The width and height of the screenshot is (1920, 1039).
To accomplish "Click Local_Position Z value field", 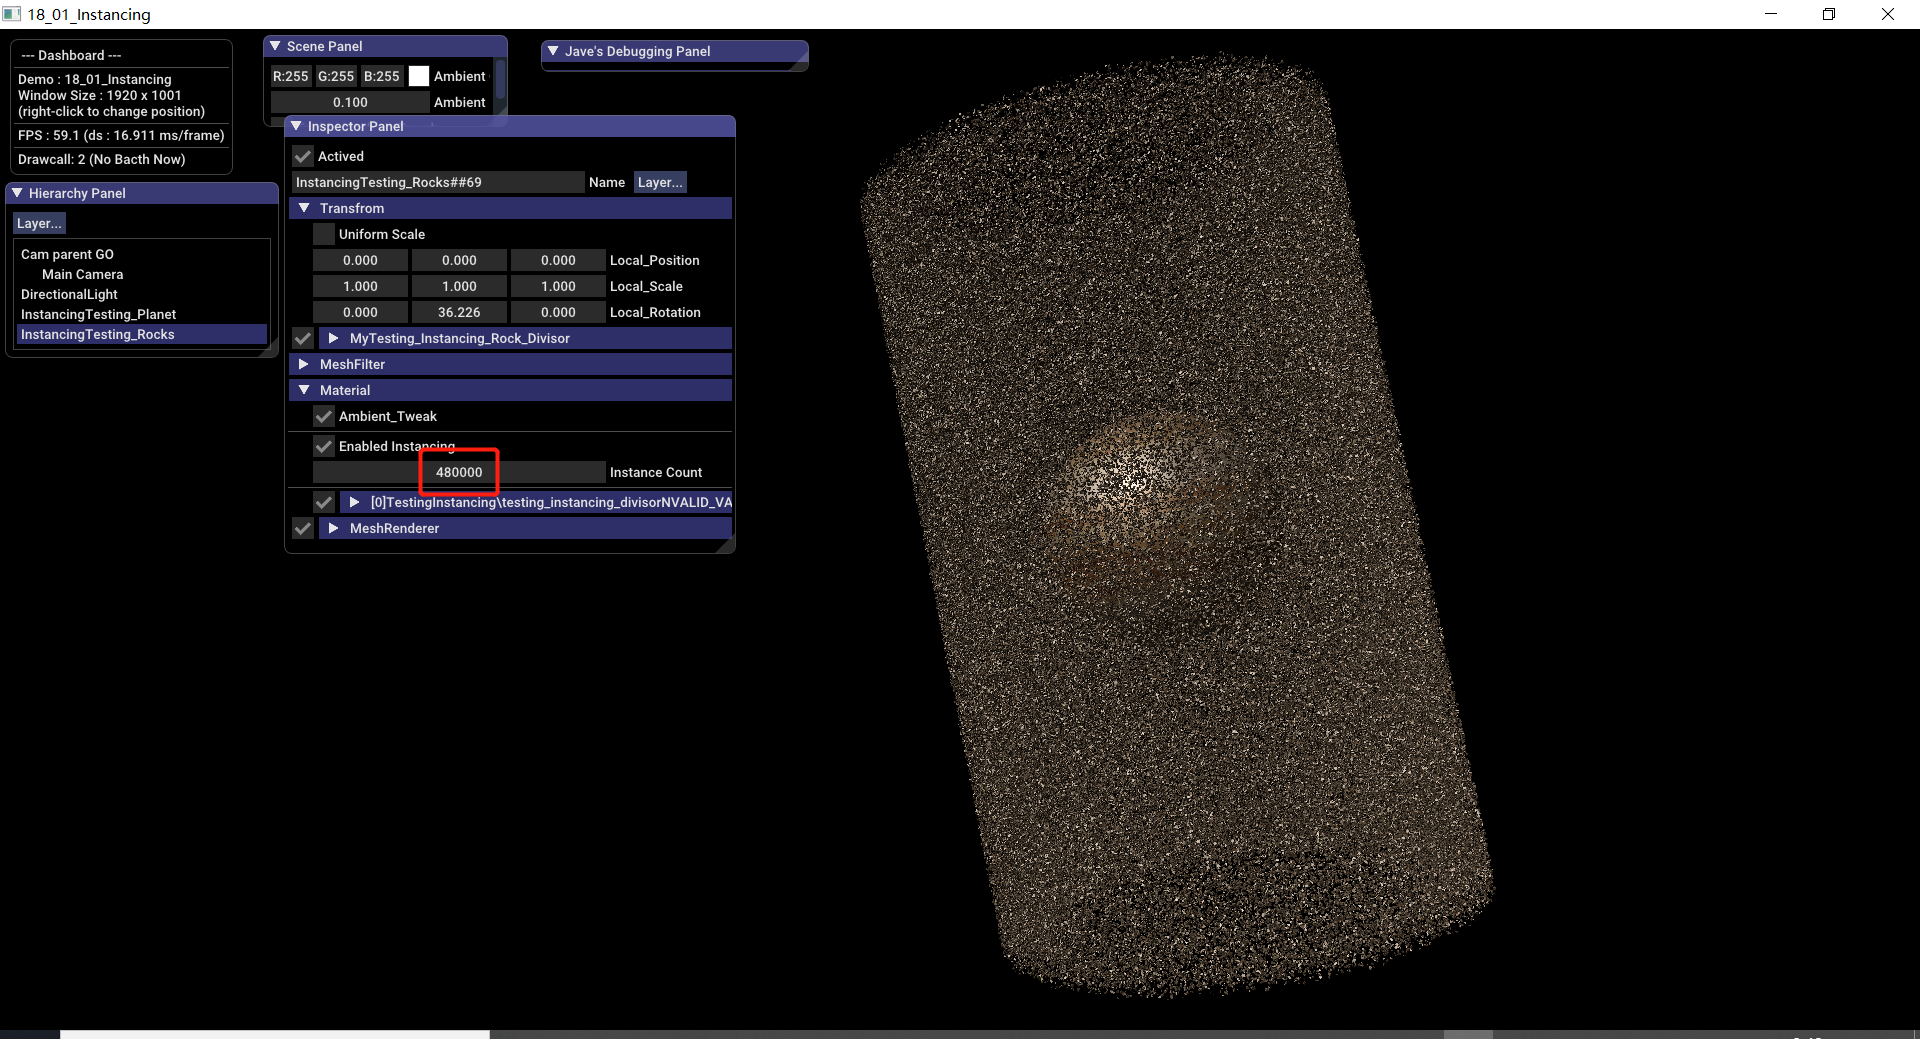I will [558, 260].
